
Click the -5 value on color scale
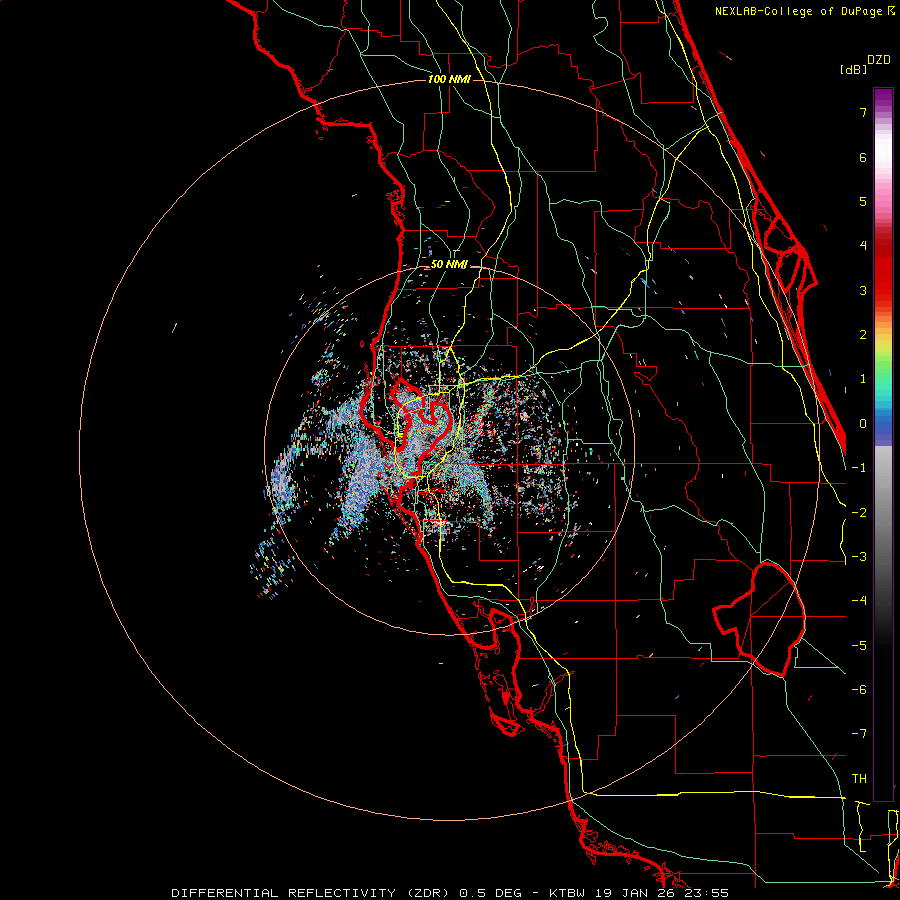(x=859, y=646)
